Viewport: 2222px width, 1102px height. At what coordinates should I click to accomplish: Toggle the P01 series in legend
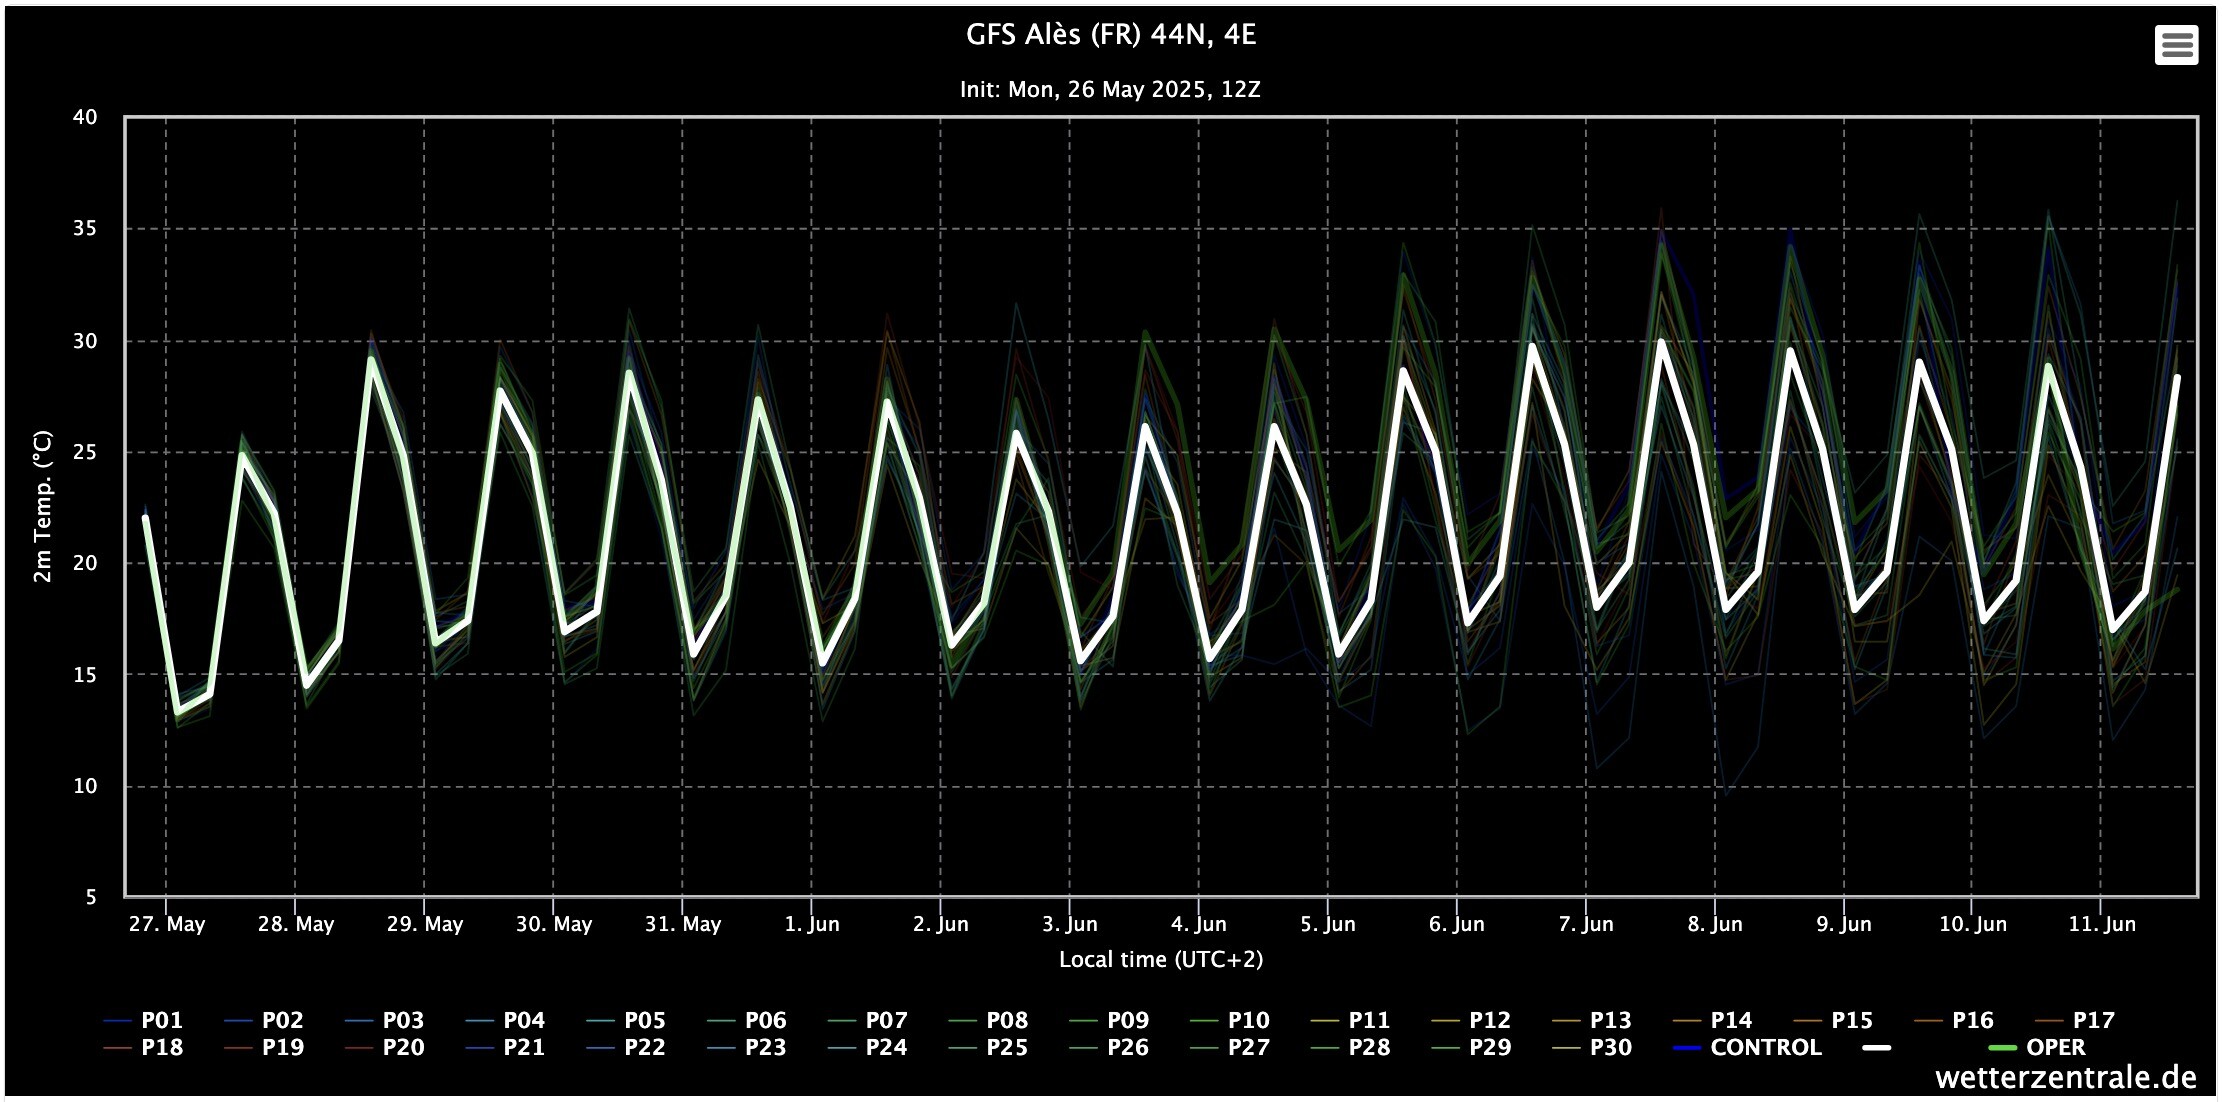coord(161,1020)
